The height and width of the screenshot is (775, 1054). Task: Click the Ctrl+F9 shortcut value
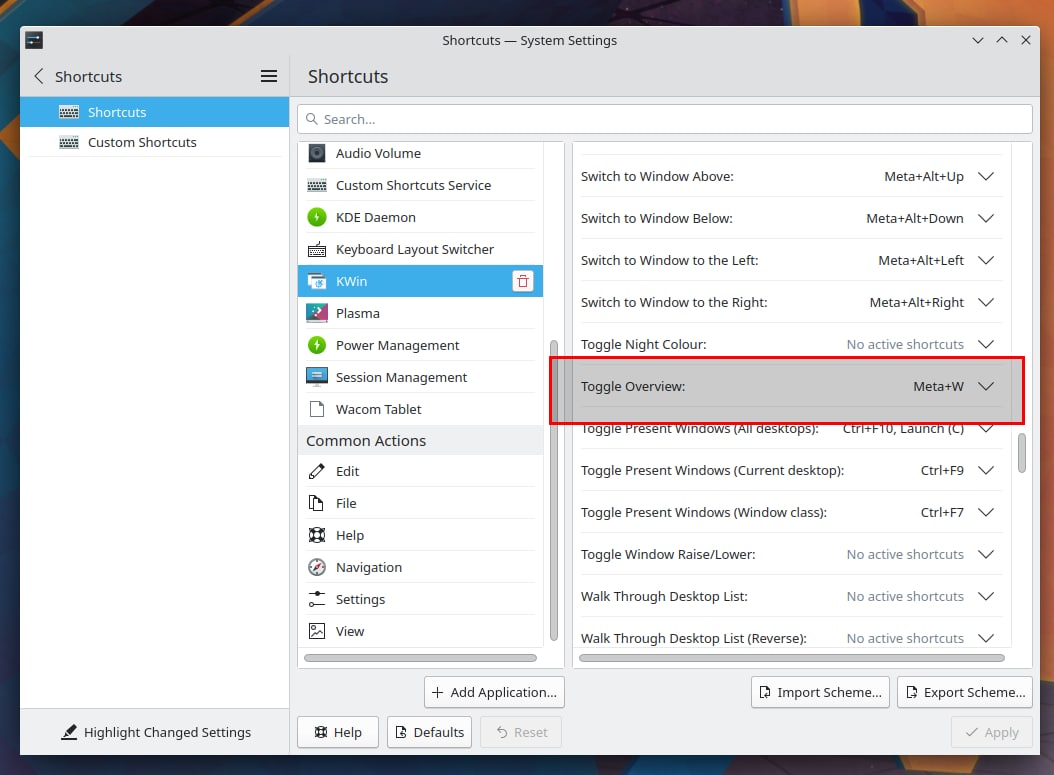point(942,471)
